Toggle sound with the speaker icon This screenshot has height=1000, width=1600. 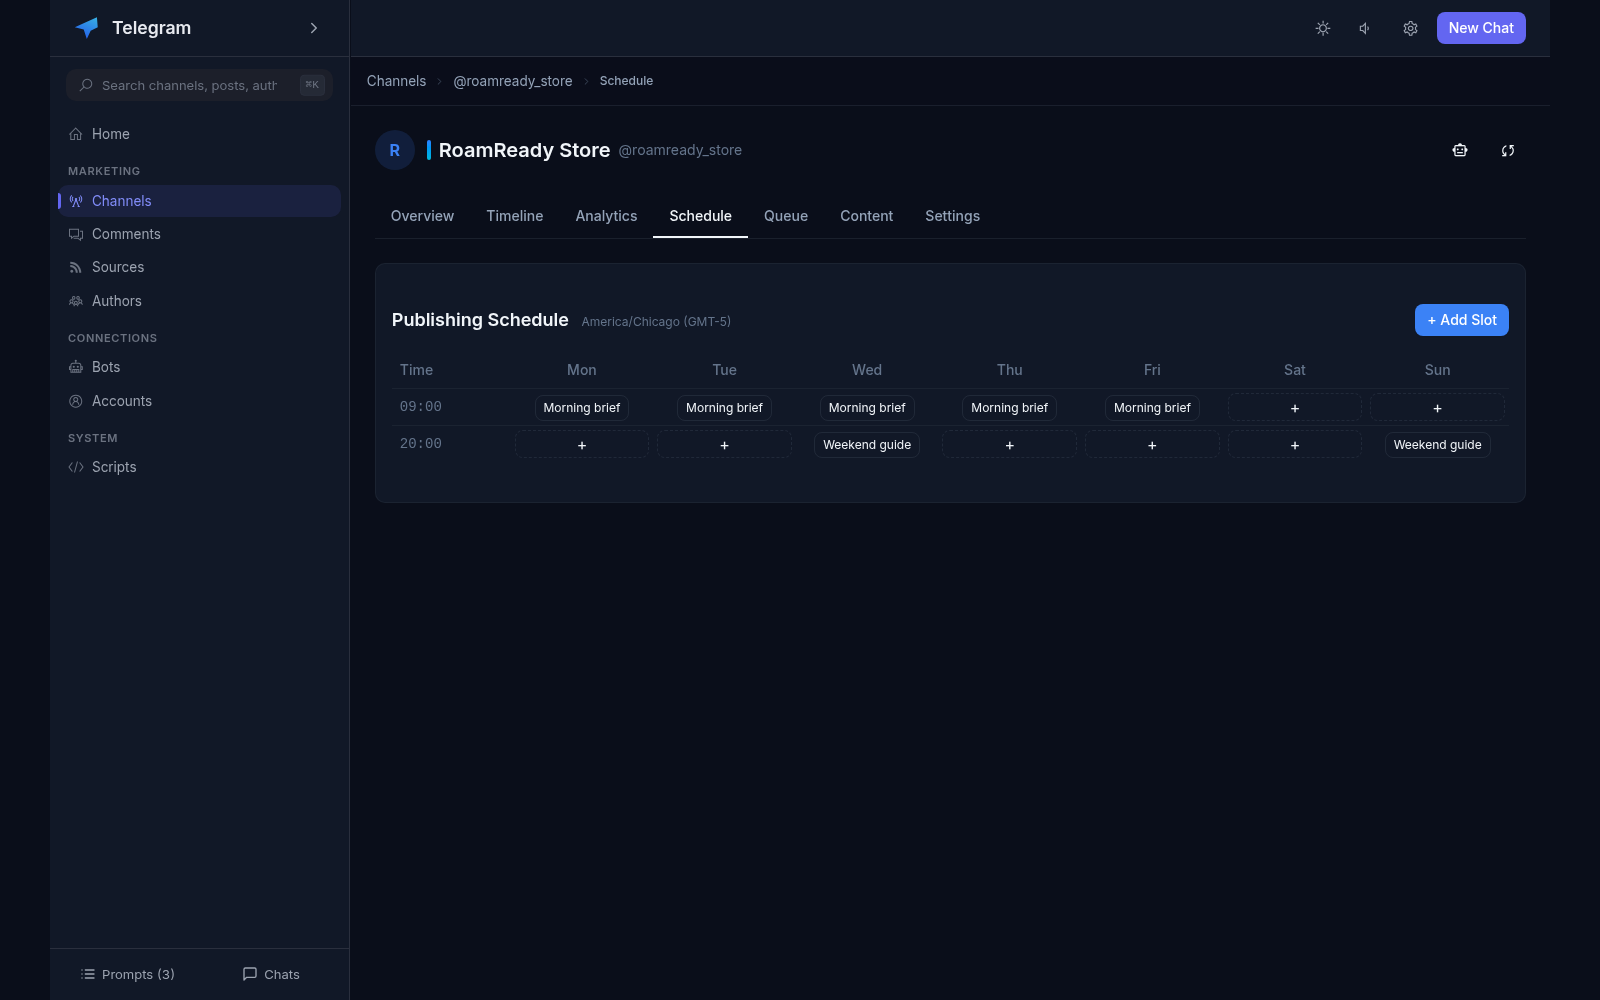tap(1366, 28)
